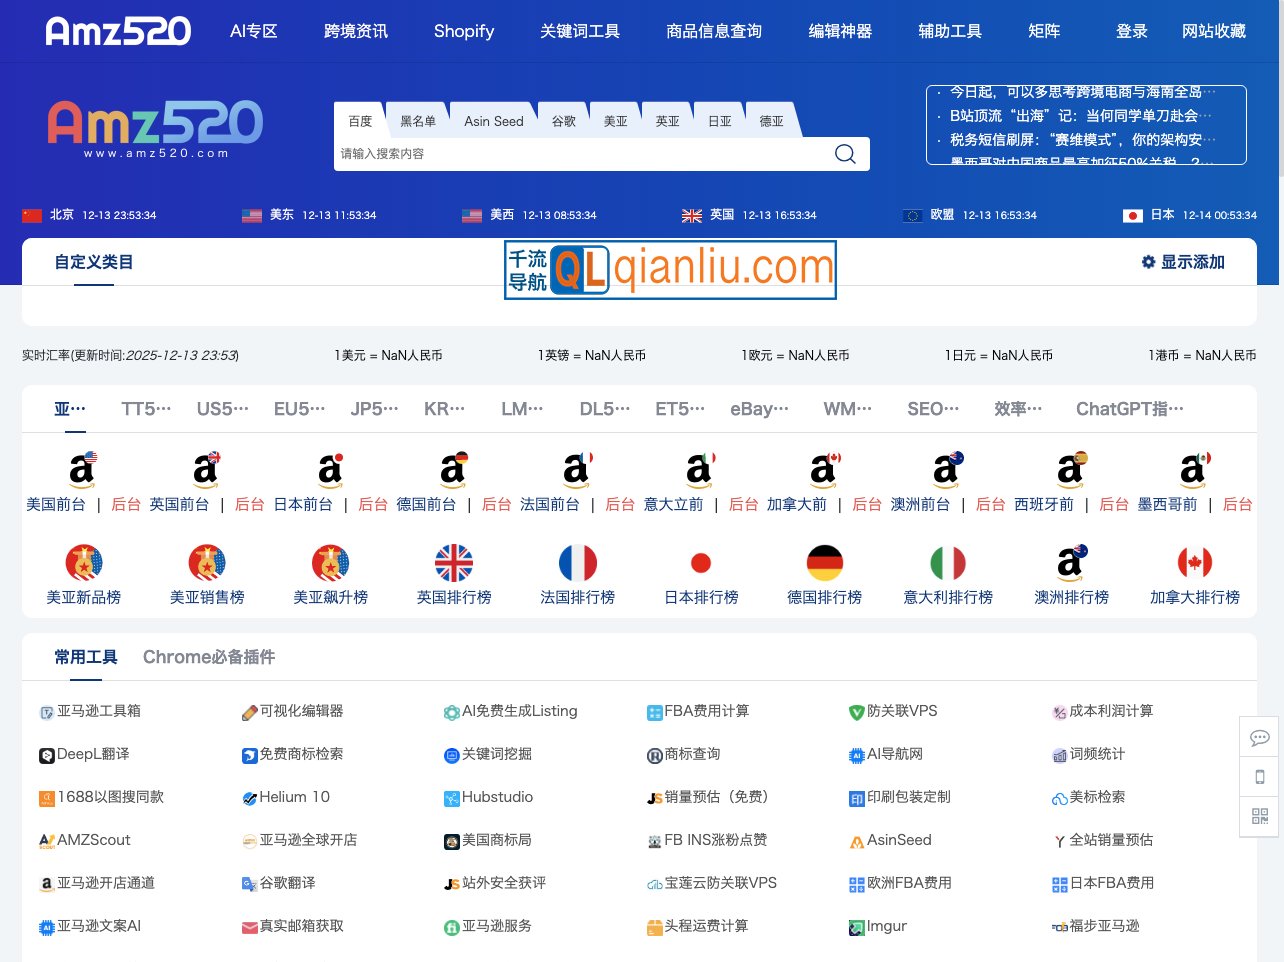Screen dimensions: 1284x962
Task: Open the 美国前台 Amazon US site
Action: point(56,504)
